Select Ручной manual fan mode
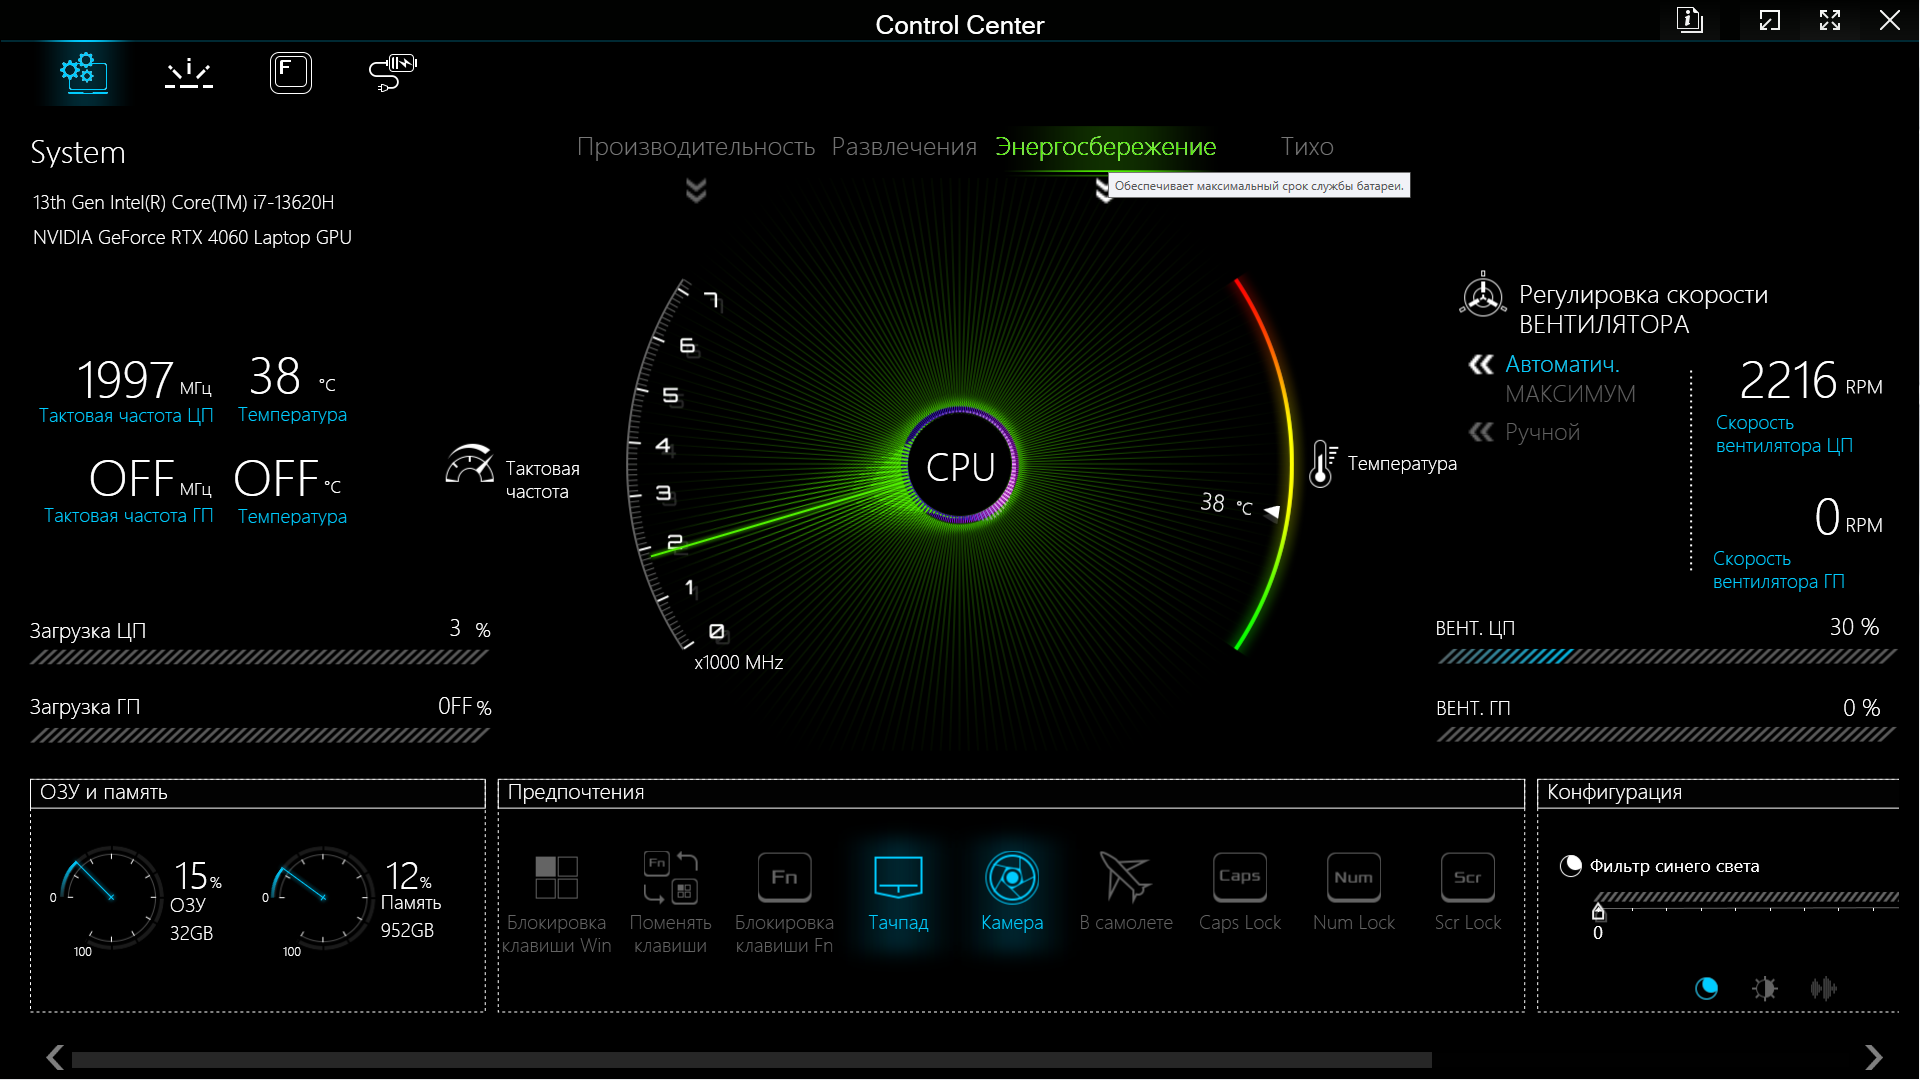 click(1542, 432)
